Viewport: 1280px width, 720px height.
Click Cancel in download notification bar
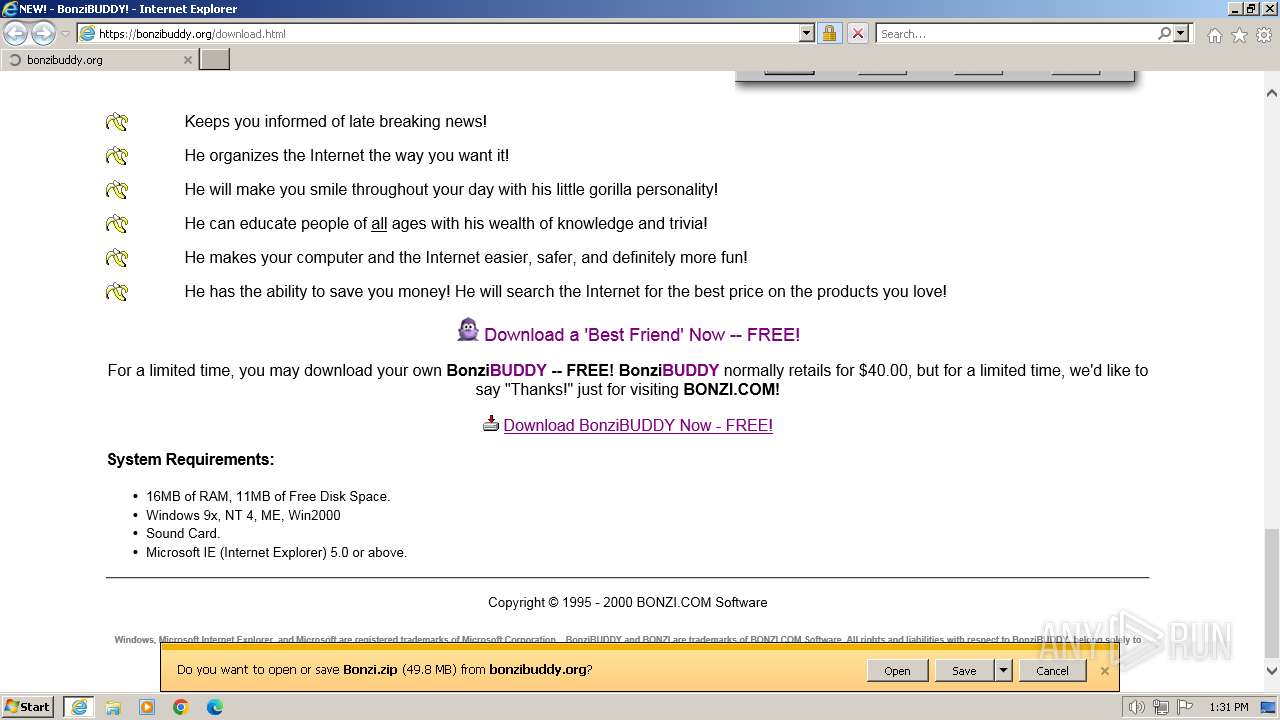(1052, 671)
